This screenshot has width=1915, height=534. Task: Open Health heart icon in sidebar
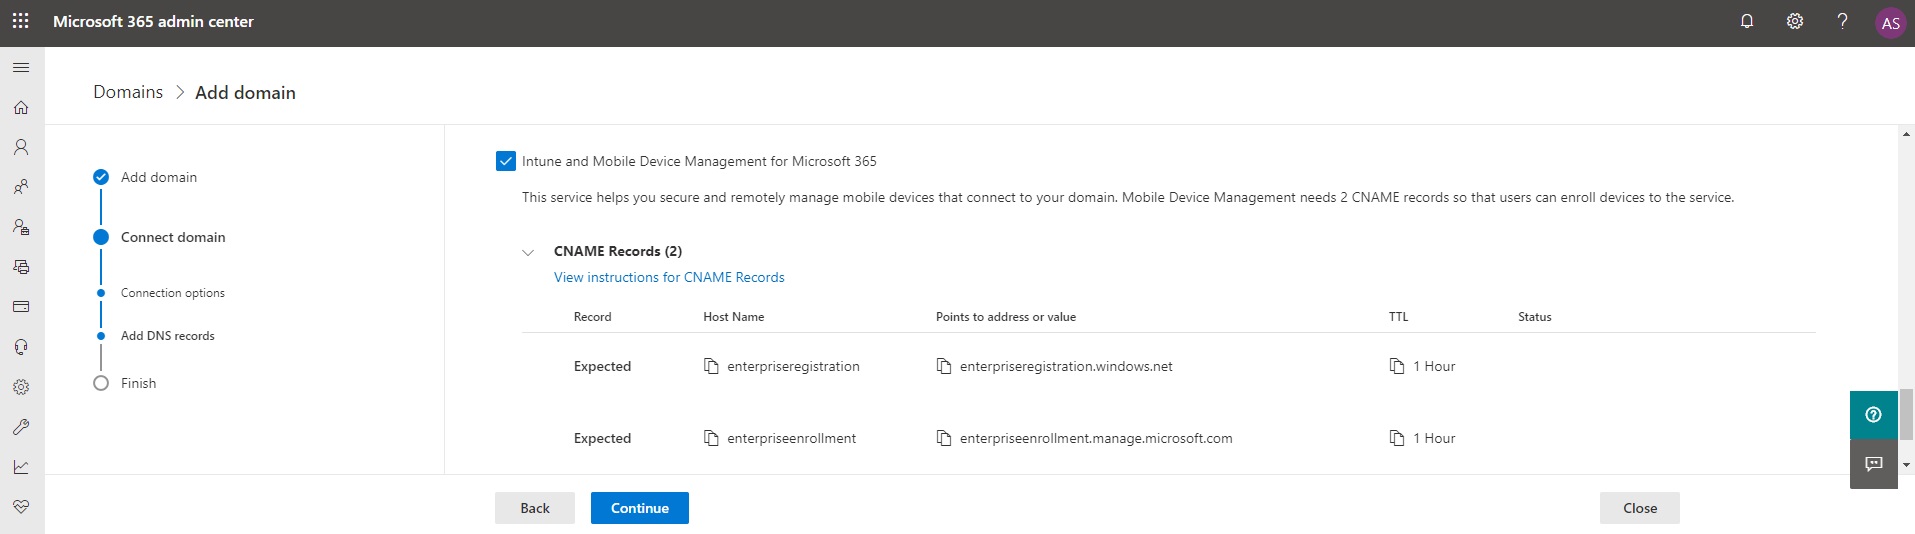click(x=21, y=507)
